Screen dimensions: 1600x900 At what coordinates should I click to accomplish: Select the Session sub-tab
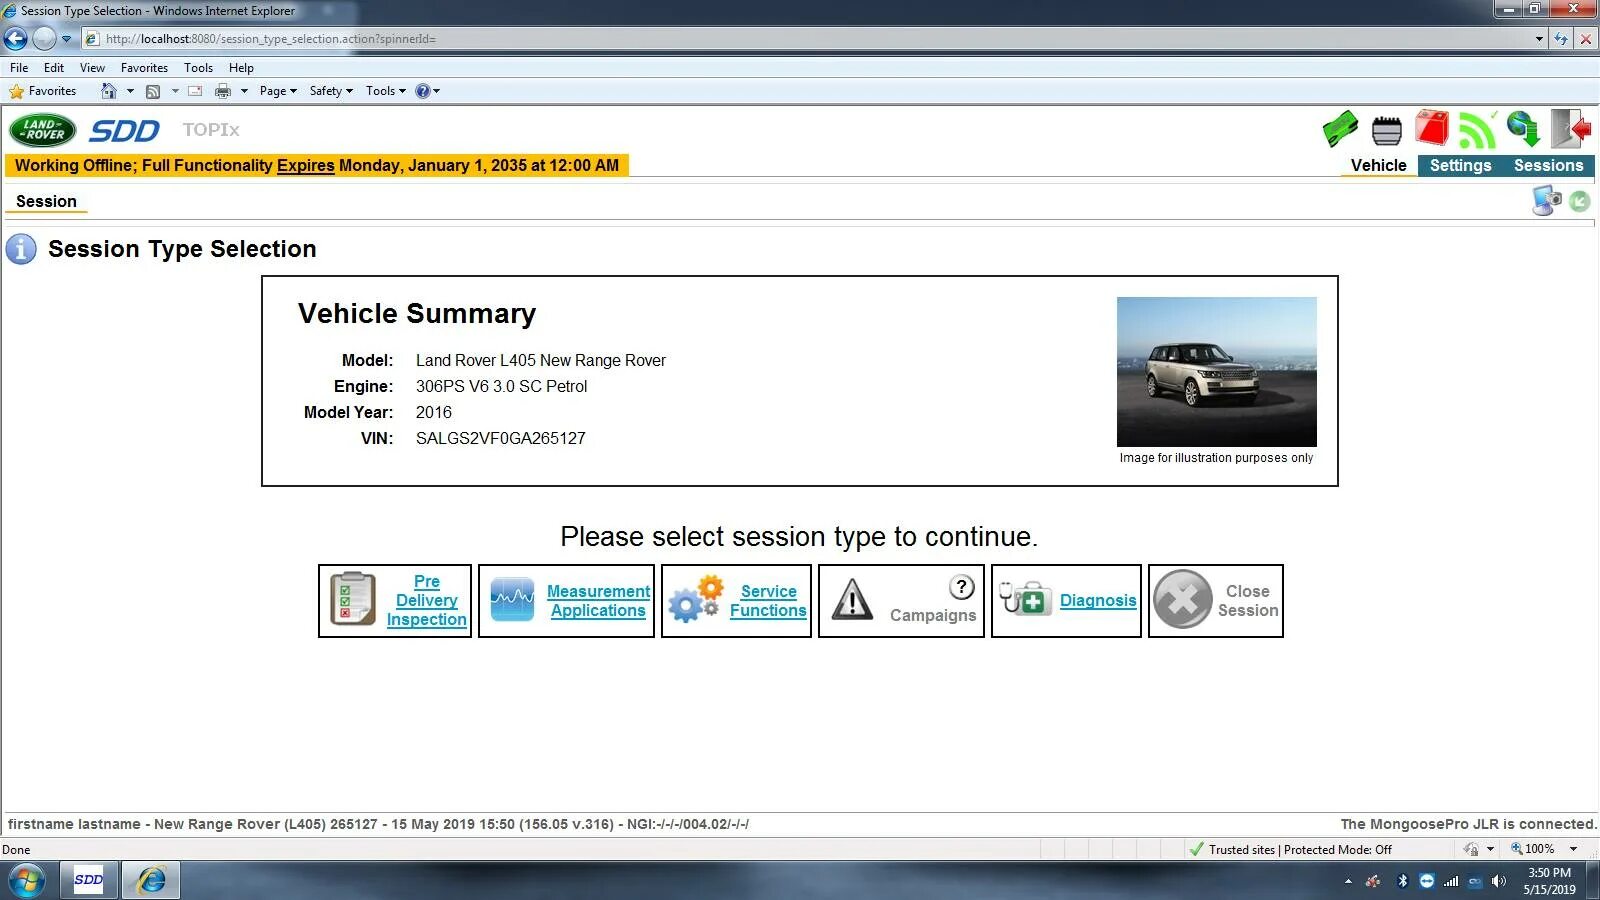click(x=46, y=202)
